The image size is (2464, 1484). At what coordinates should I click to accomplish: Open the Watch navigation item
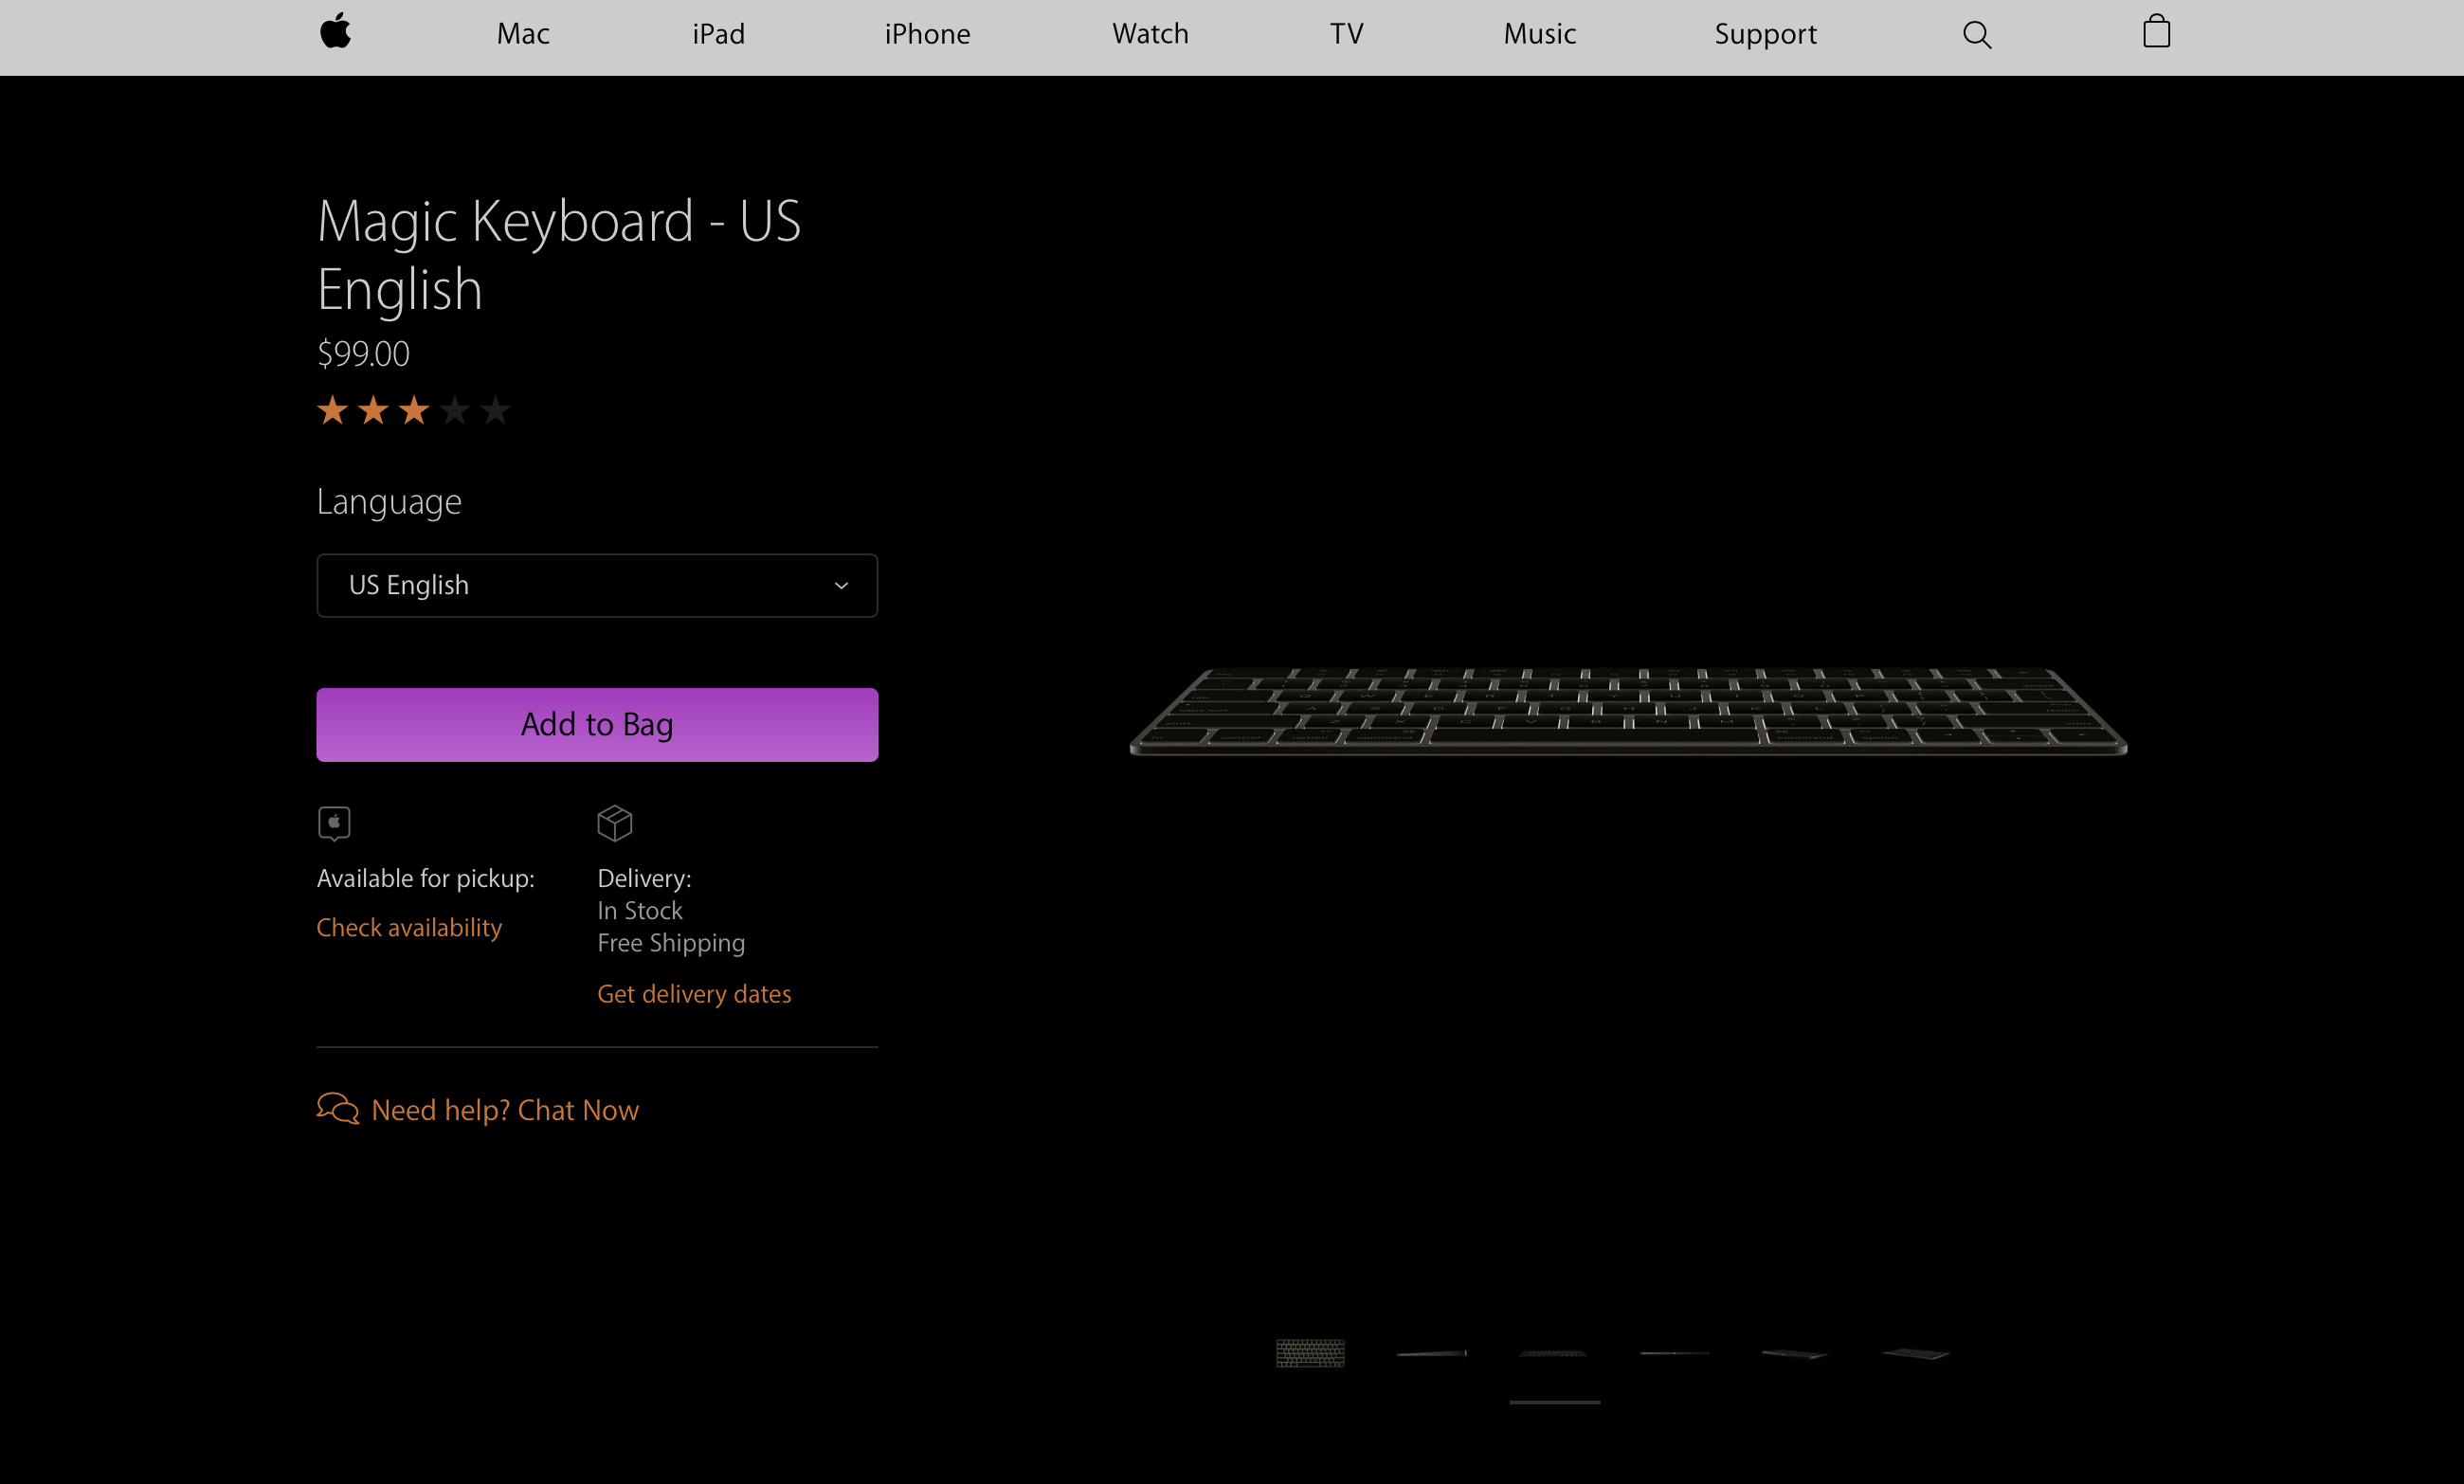coord(1150,34)
